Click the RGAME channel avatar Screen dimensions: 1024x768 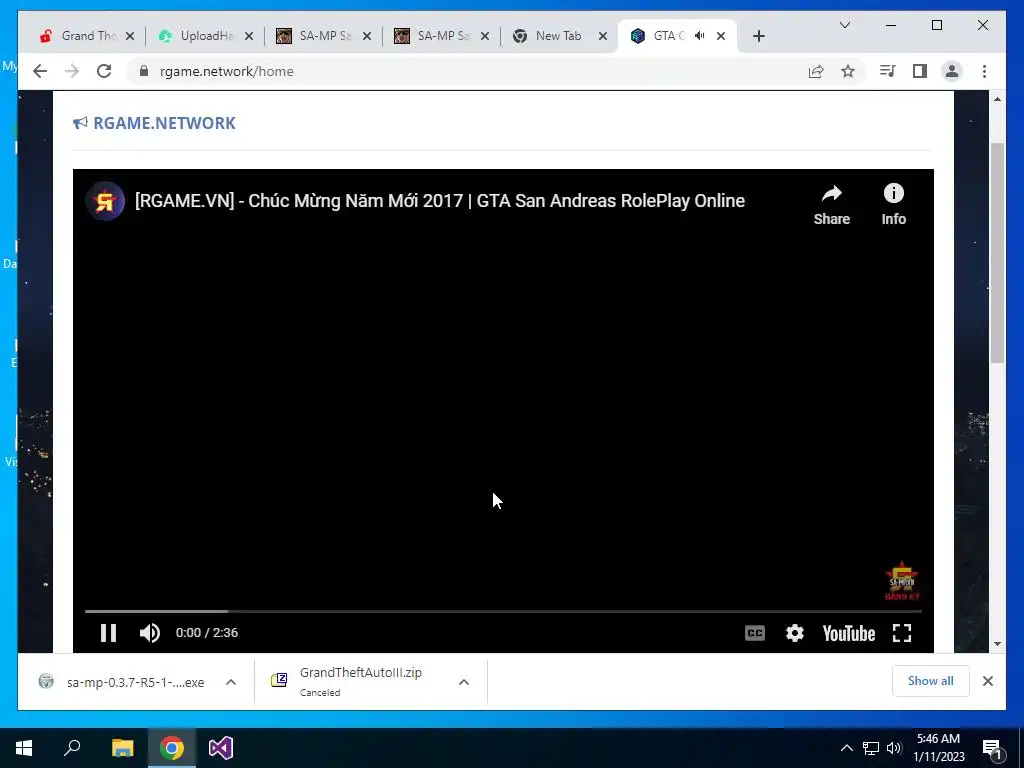coord(105,201)
